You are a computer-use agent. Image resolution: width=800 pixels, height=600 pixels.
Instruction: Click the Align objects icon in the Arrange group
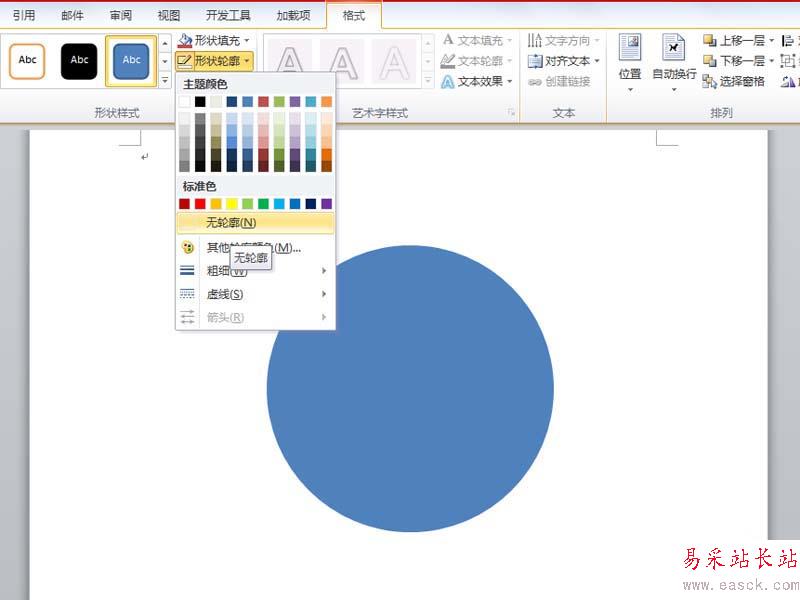pos(788,40)
